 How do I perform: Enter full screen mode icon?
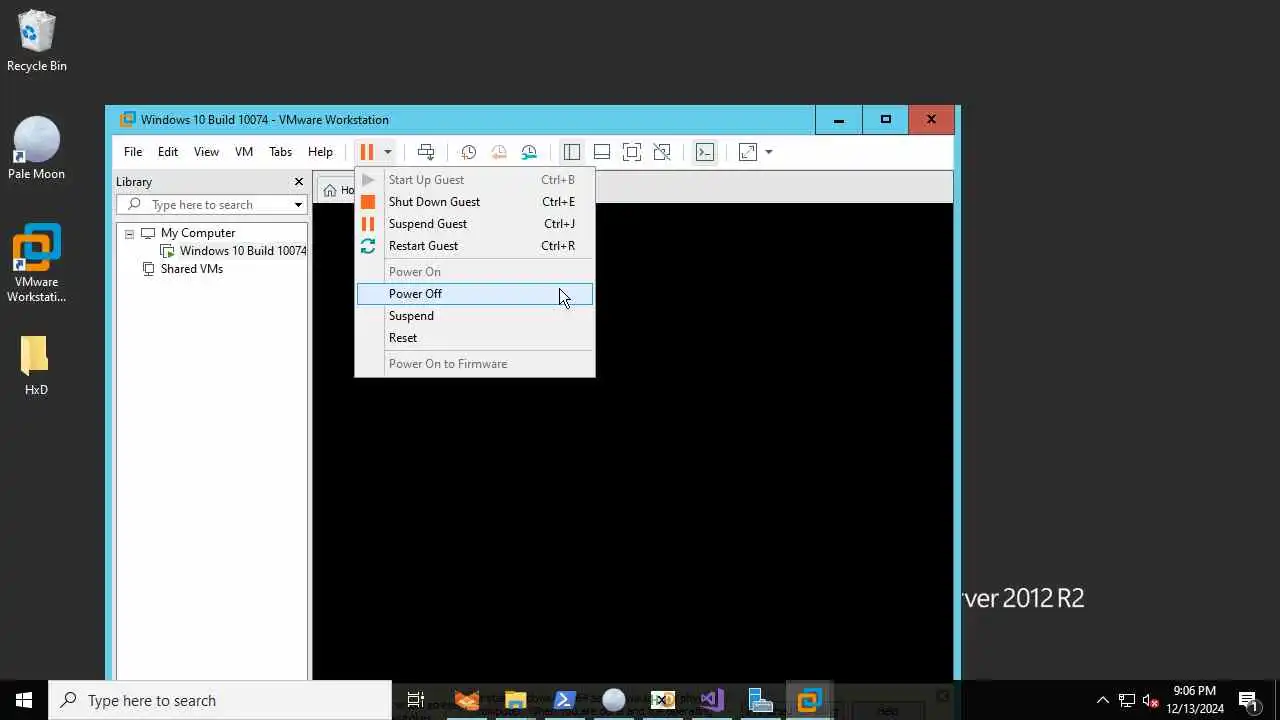tap(632, 152)
